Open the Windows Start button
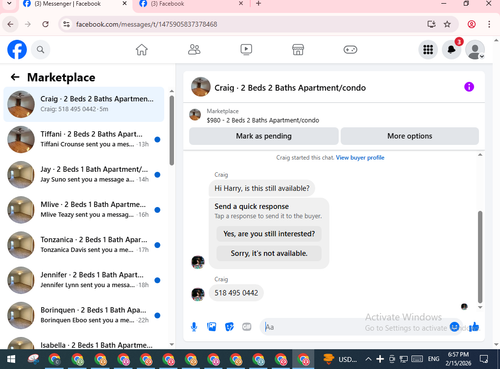Screen dimensions: 500x369 click(11, 359)
